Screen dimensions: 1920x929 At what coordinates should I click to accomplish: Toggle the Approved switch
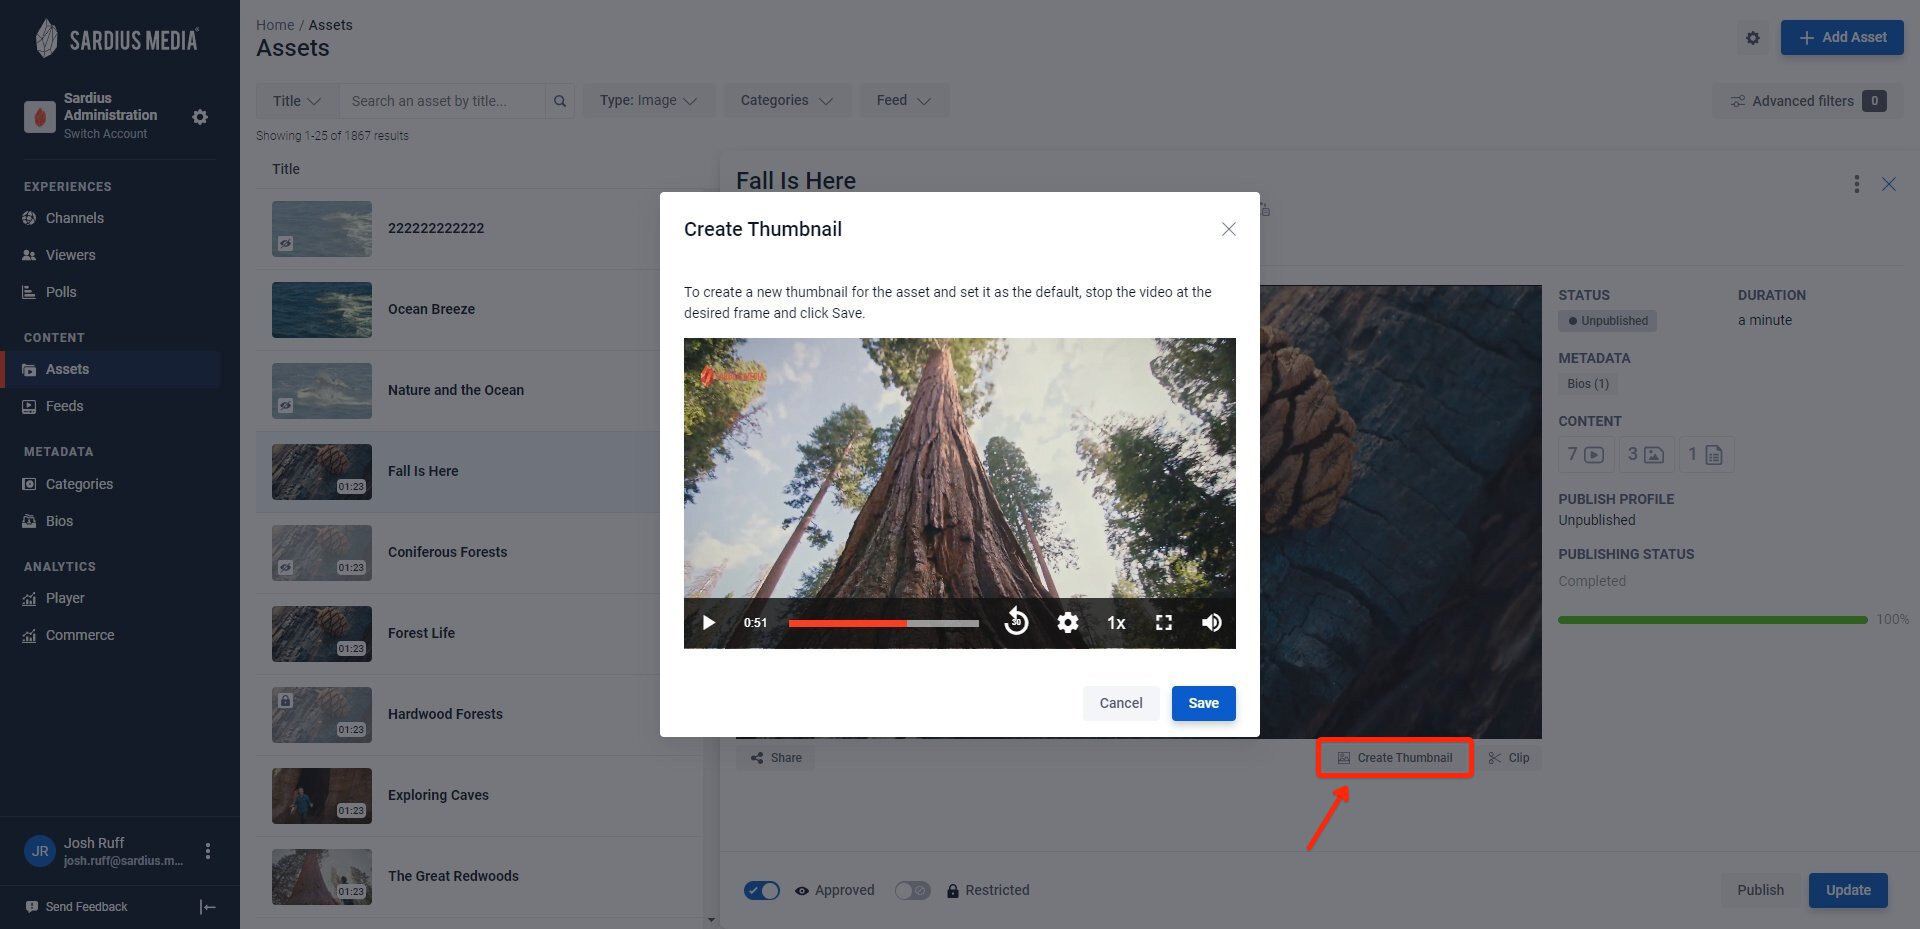pos(762,890)
